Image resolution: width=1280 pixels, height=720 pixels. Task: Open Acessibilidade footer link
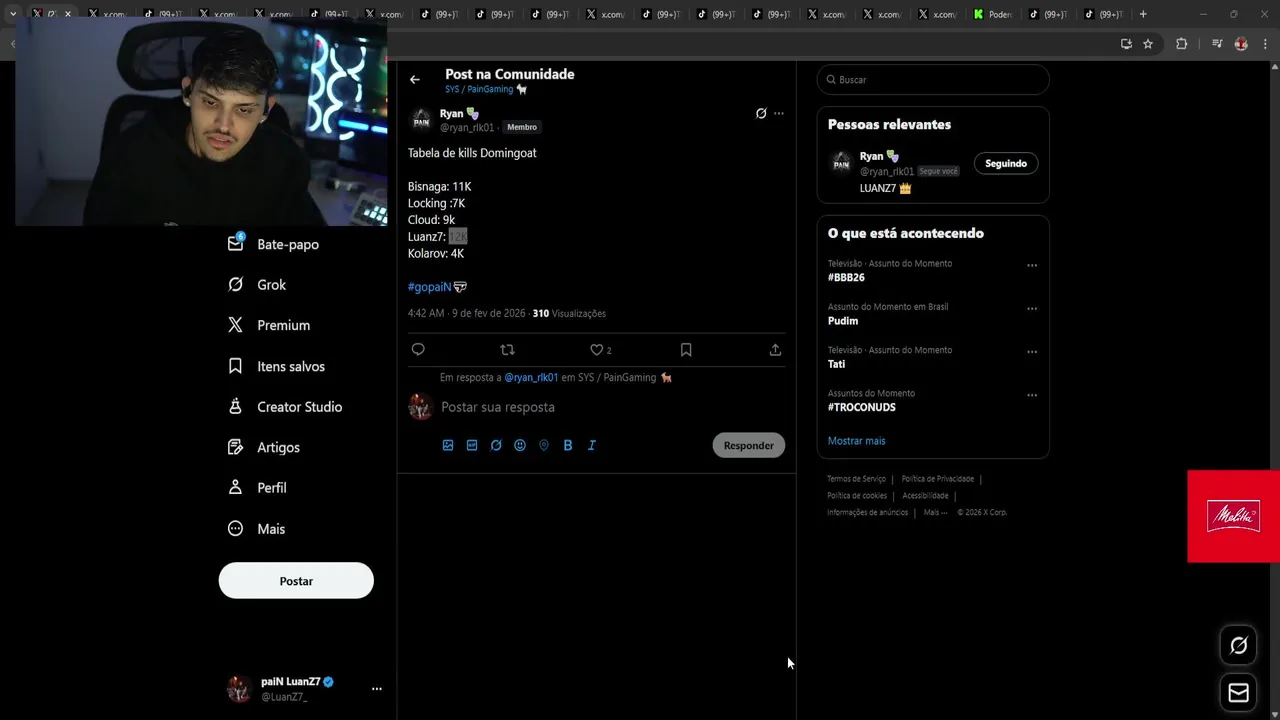[925, 496]
